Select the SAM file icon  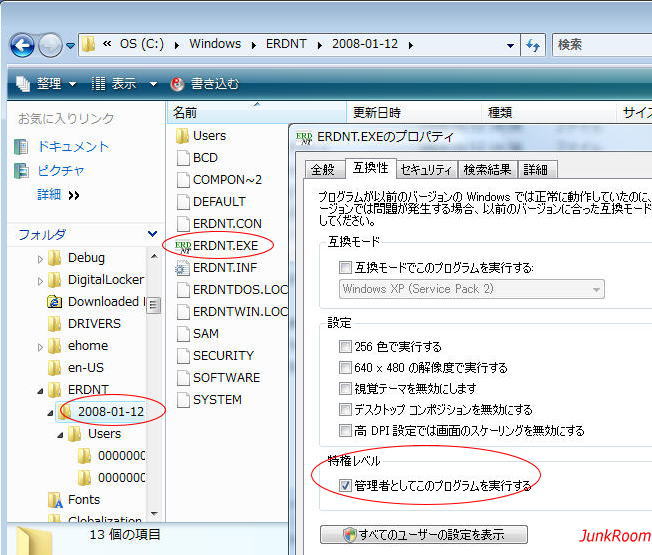click(183, 334)
